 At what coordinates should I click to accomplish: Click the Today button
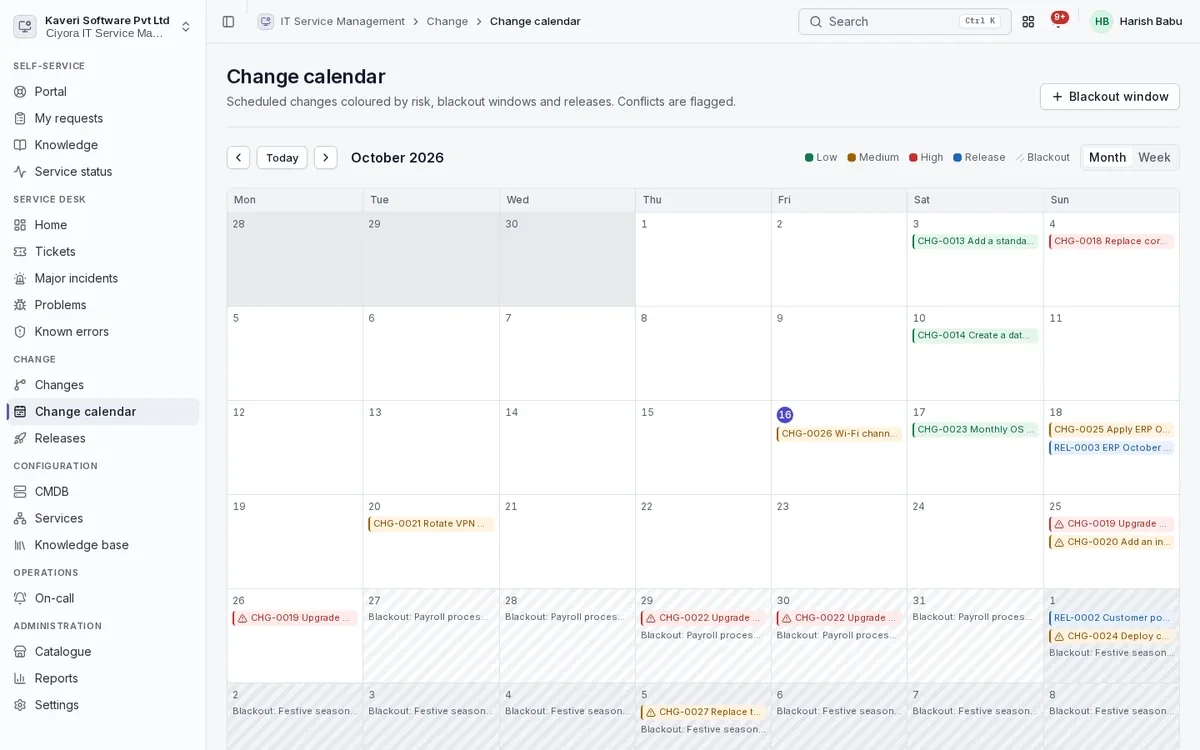coord(282,158)
